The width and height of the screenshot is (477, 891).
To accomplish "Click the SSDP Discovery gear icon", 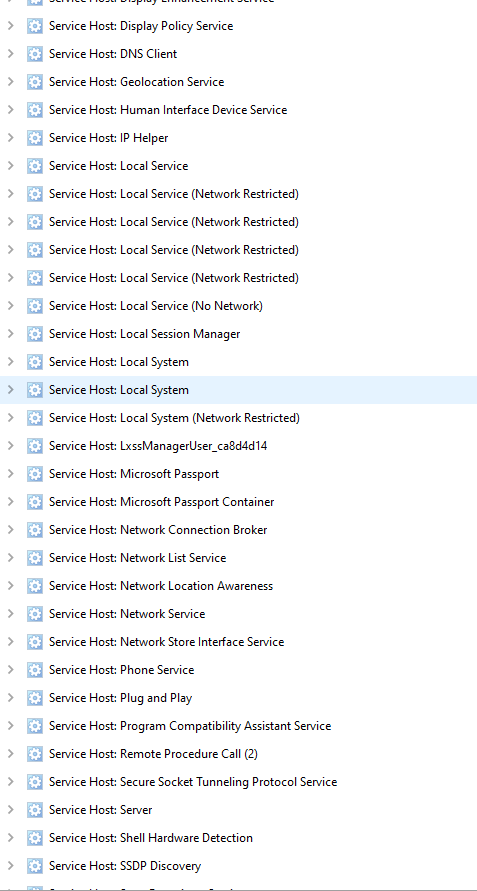I will pyautogui.click(x=35, y=866).
